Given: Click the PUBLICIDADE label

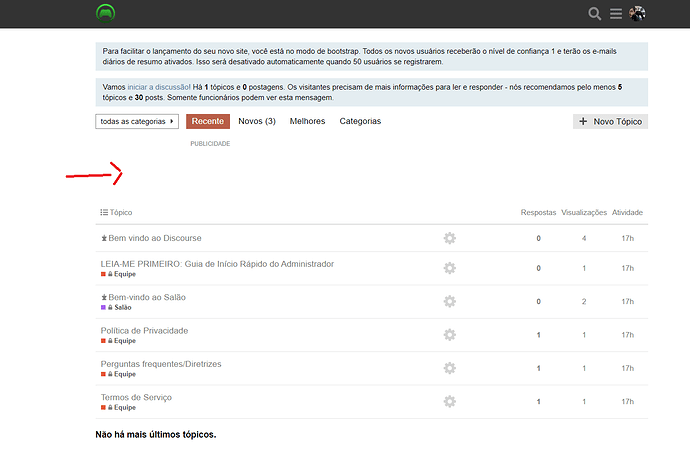Looking at the screenshot, I should [210, 144].
